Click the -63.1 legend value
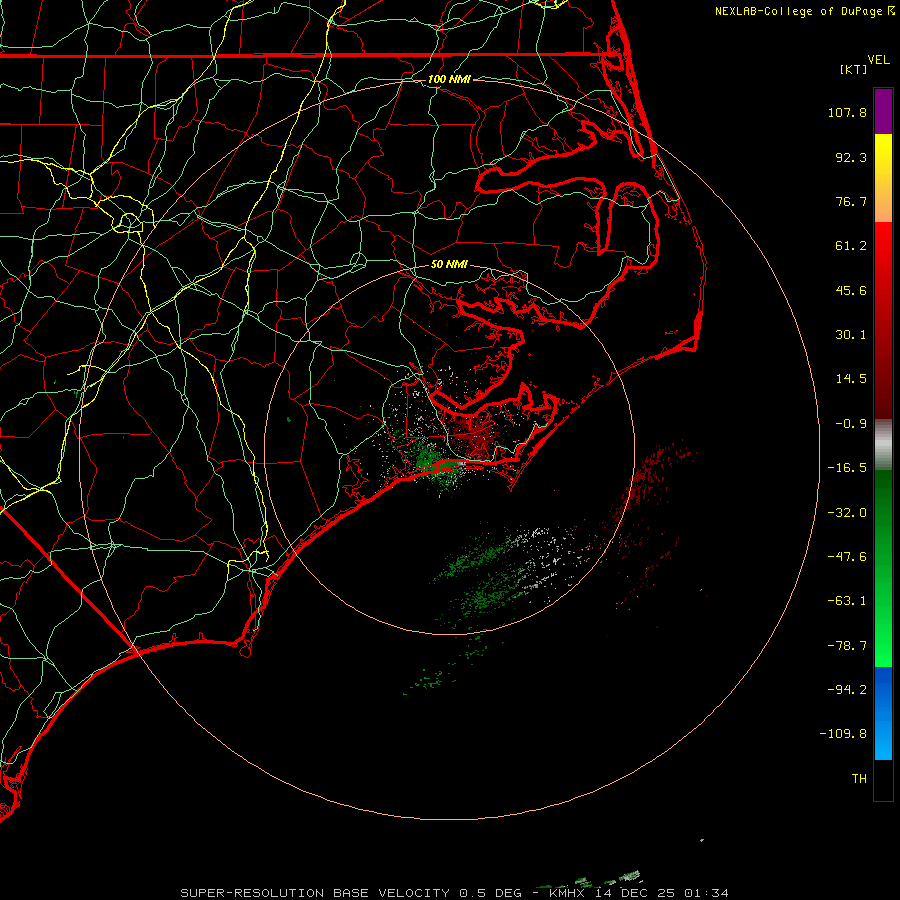Viewport: 900px width, 900px height. [847, 601]
